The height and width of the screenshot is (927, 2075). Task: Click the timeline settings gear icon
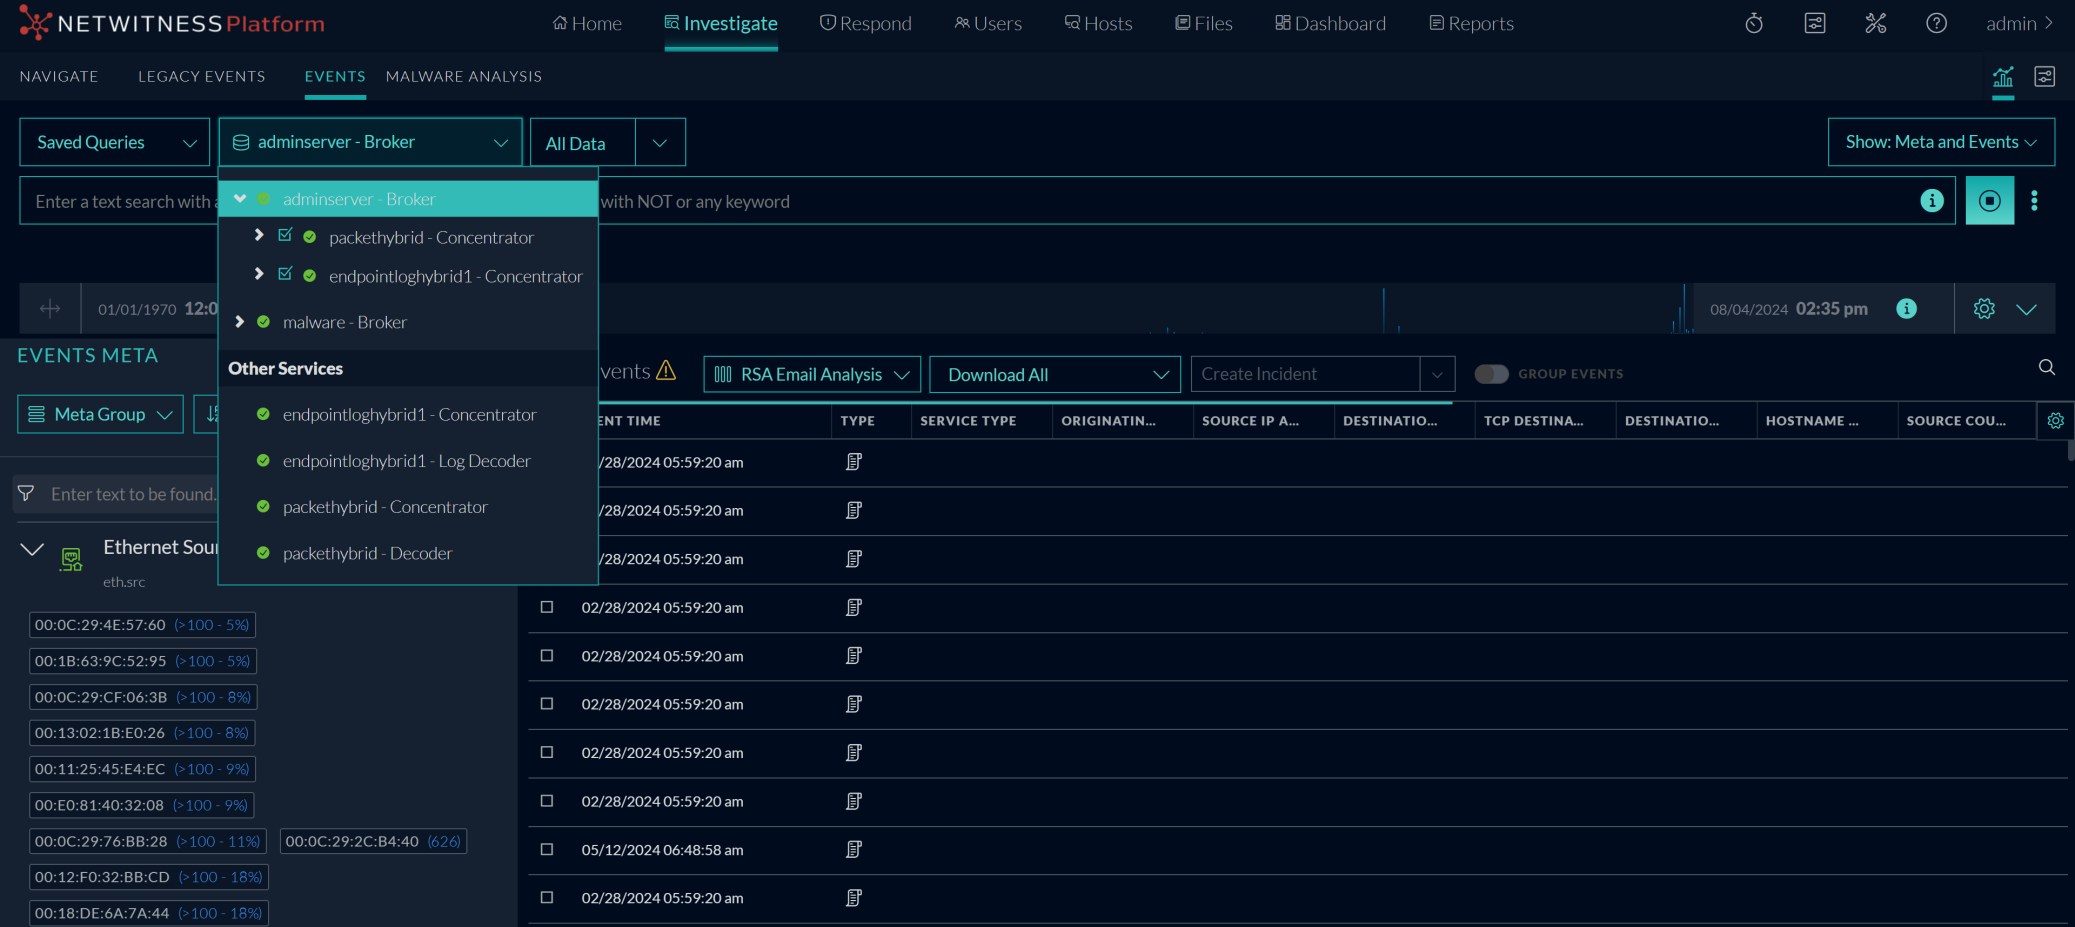tap(1984, 308)
